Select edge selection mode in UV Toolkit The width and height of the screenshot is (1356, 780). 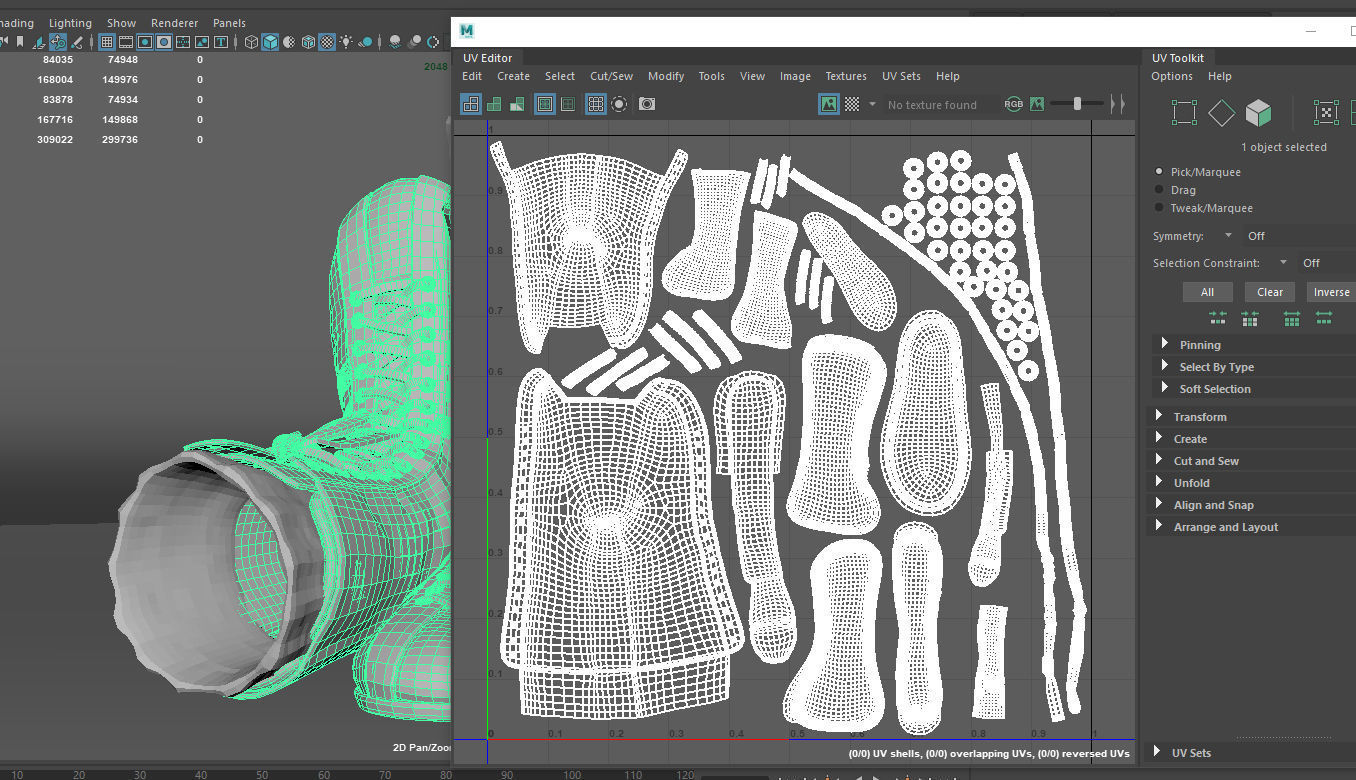tap(1221, 113)
